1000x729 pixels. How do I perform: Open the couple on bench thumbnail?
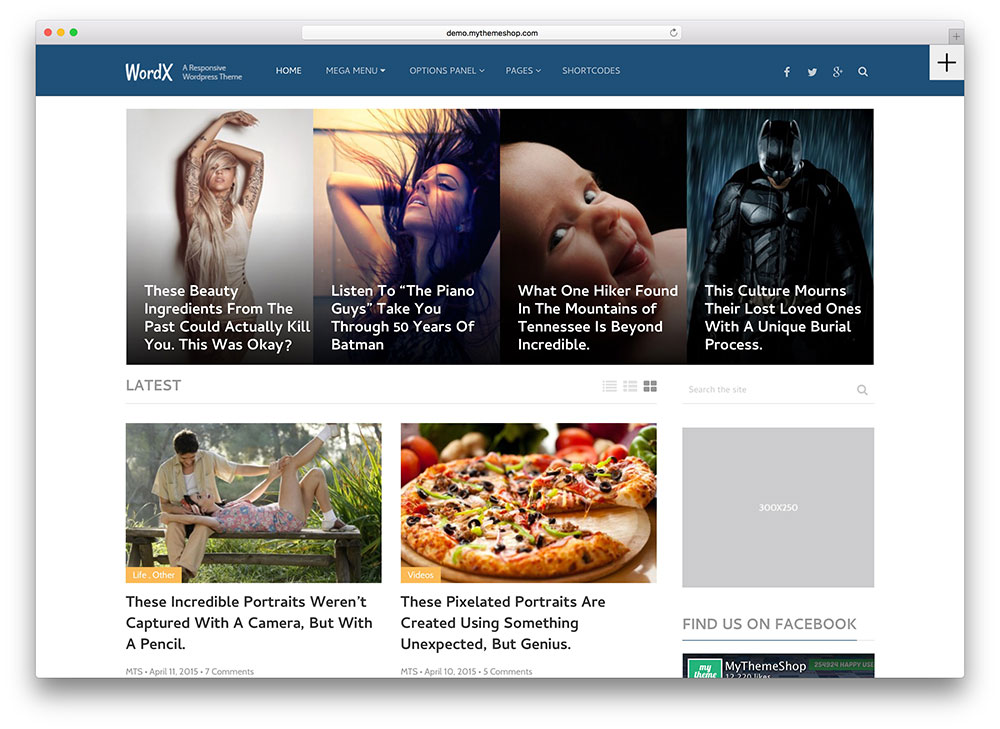click(253, 503)
